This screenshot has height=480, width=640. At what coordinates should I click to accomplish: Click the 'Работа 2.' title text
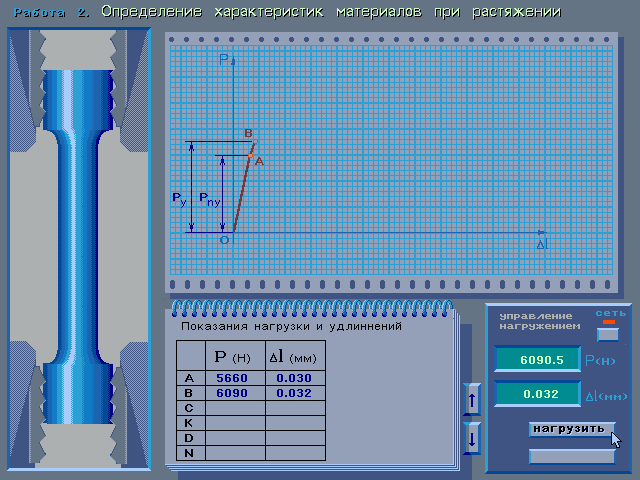pyautogui.click(x=51, y=13)
